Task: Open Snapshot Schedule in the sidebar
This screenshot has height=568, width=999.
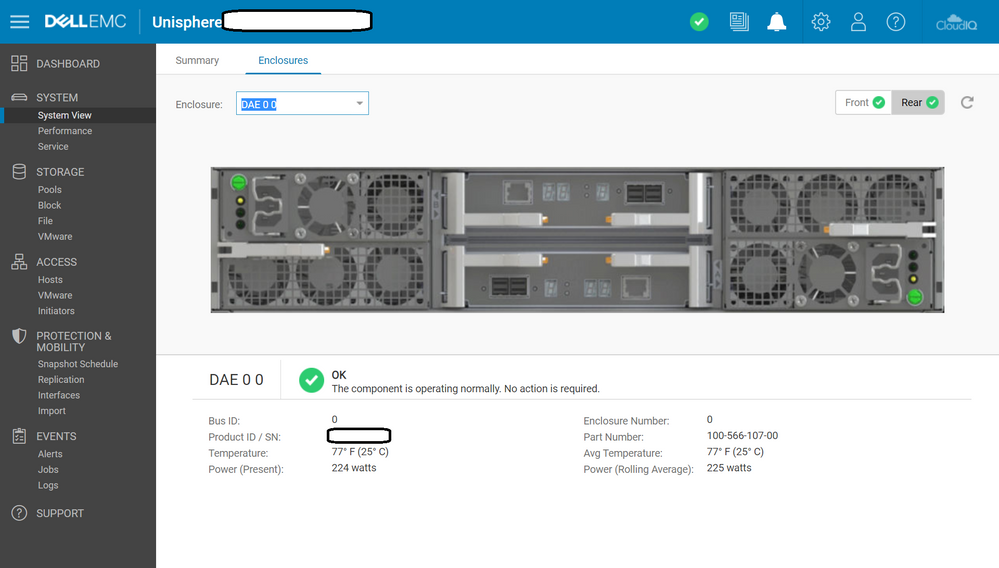Action: pyautogui.click(x=78, y=364)
